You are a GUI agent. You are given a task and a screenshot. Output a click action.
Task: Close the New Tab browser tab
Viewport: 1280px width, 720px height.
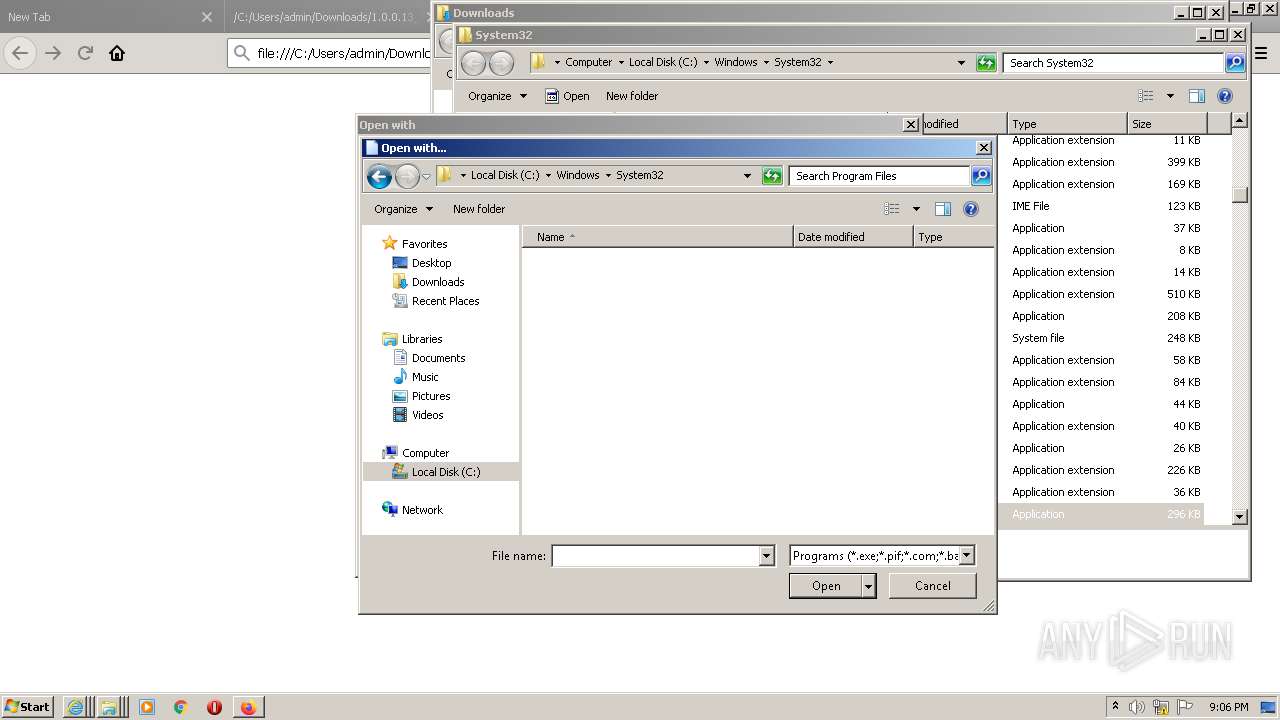pyautogui.click(x=207, y=17)
